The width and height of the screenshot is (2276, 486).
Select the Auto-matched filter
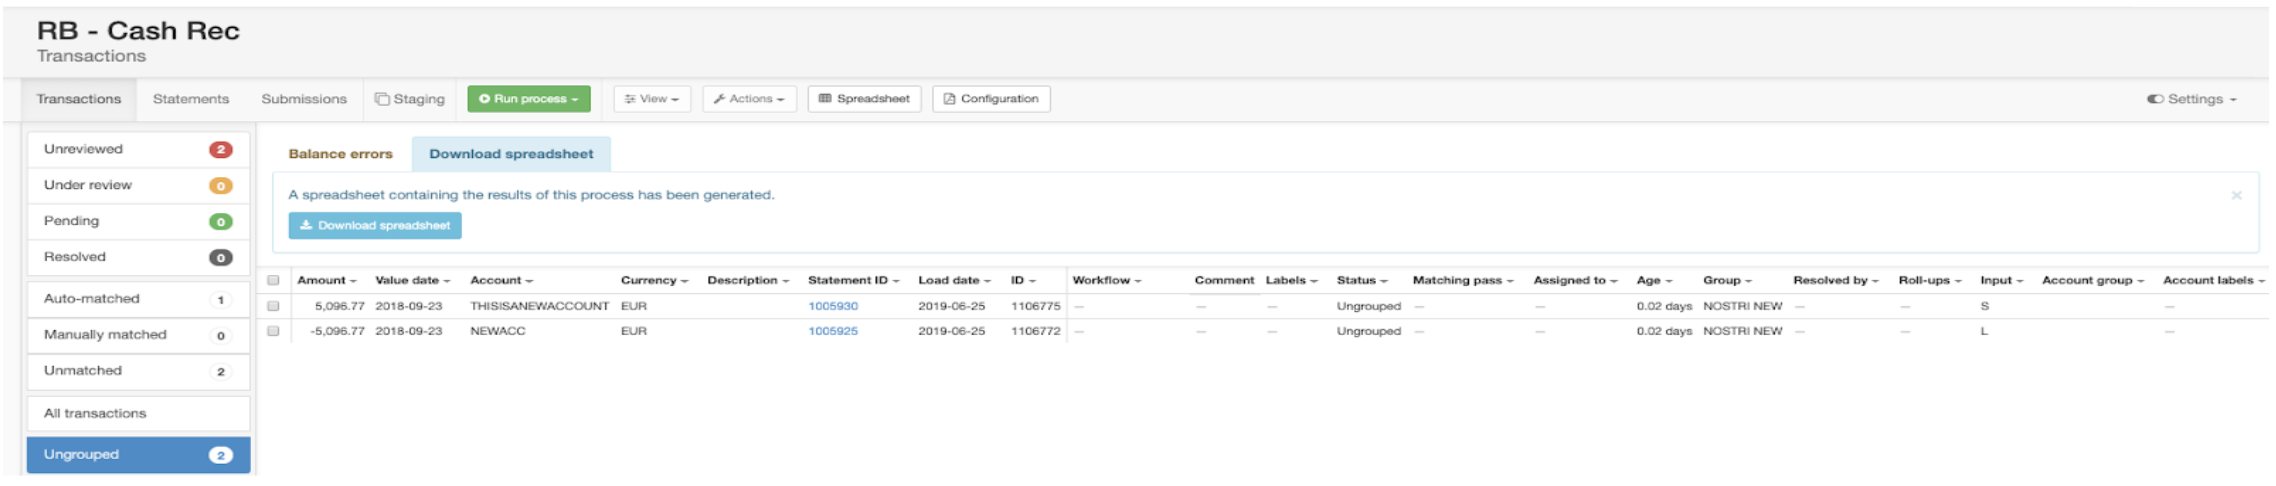pyautogui.click(x=138, y=299)
